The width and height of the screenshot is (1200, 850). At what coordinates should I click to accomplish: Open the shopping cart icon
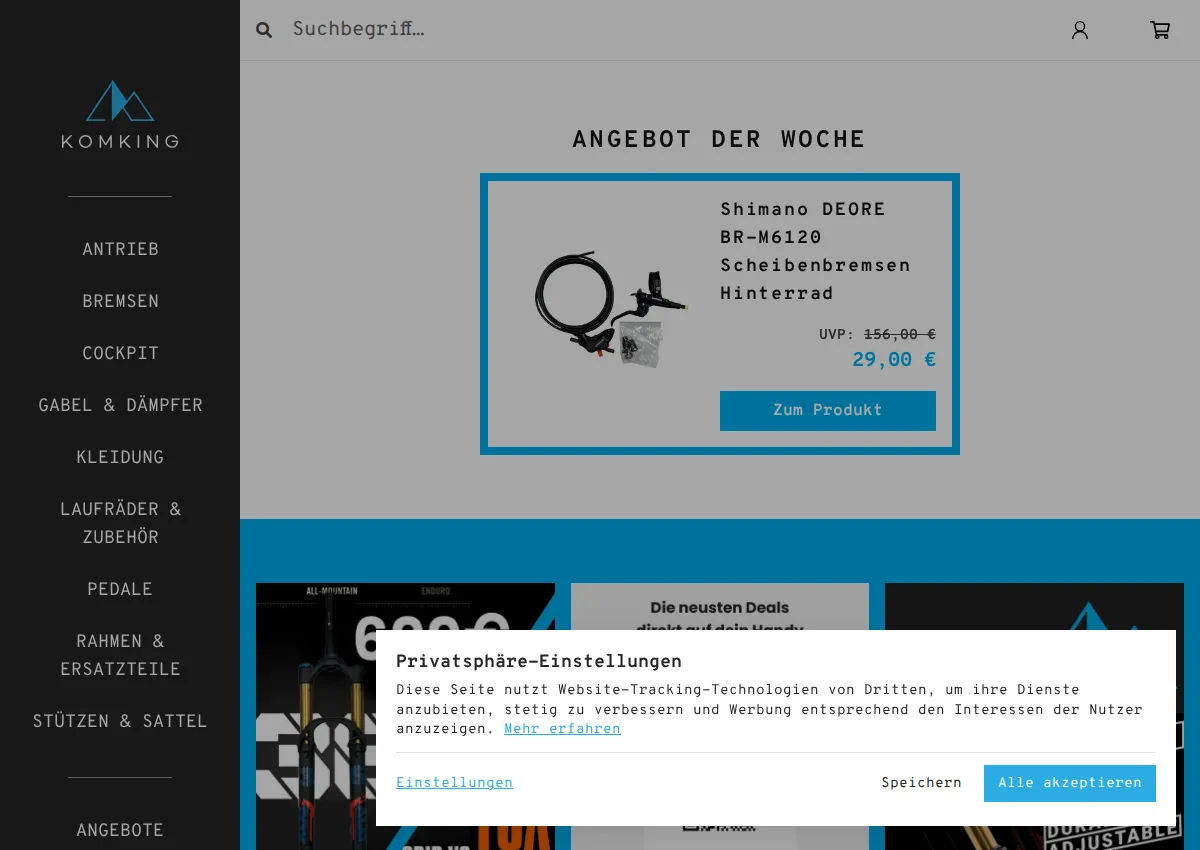(1160, 30)
